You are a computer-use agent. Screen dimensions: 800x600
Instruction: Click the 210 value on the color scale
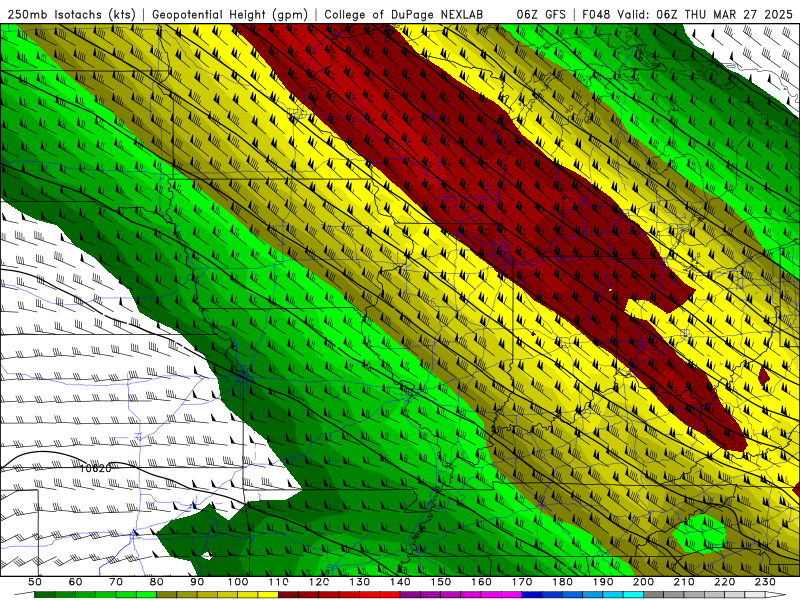click(x=684, y=582)
